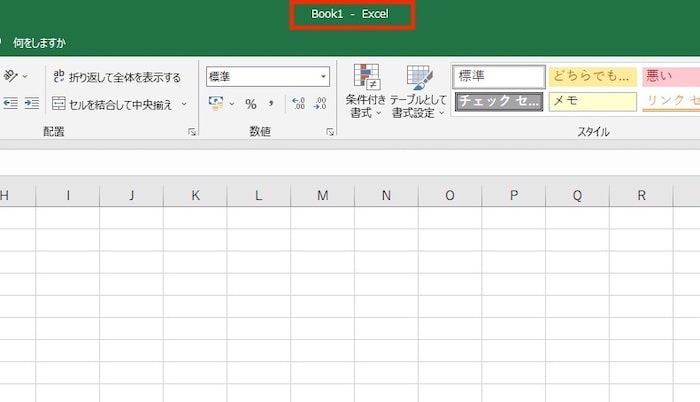Select column header R

point(641,195)
